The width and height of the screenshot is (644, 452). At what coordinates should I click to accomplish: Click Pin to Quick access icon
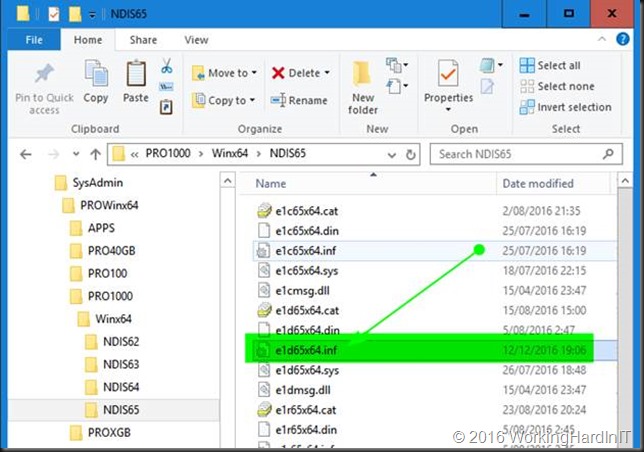click(x=44, y=74)
